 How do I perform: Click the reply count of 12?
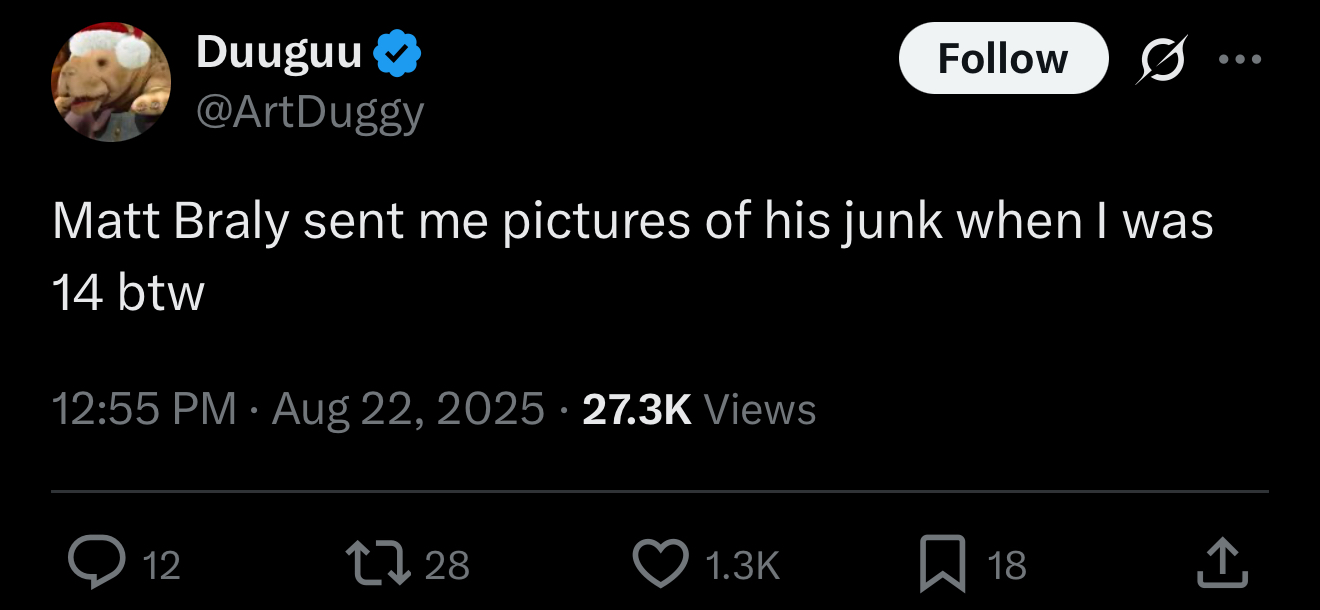point(161,566)
